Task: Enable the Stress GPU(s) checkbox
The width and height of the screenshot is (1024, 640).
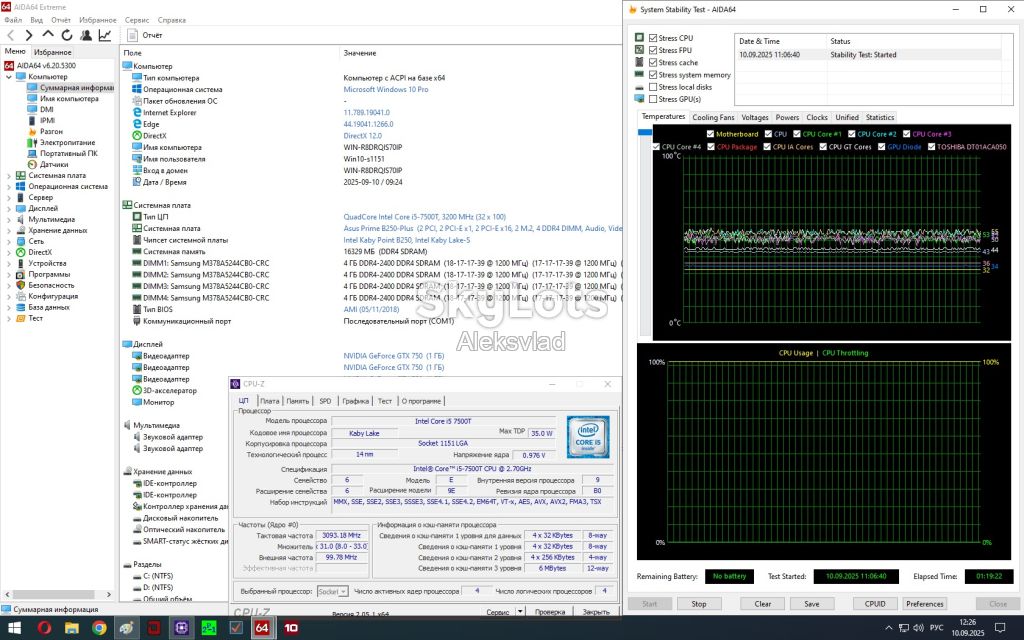Action: coord(652,99)
